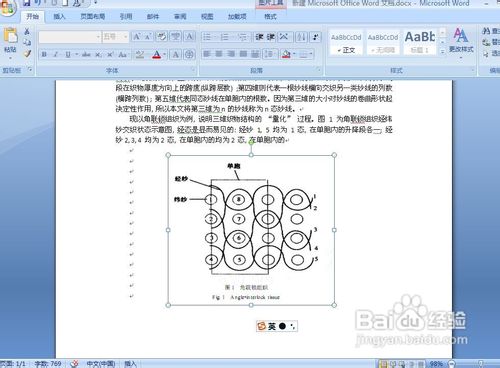Click the Asian layout icon
This screenshot has height=368, width=500.
pyautogui.click(x=284, y=37)
